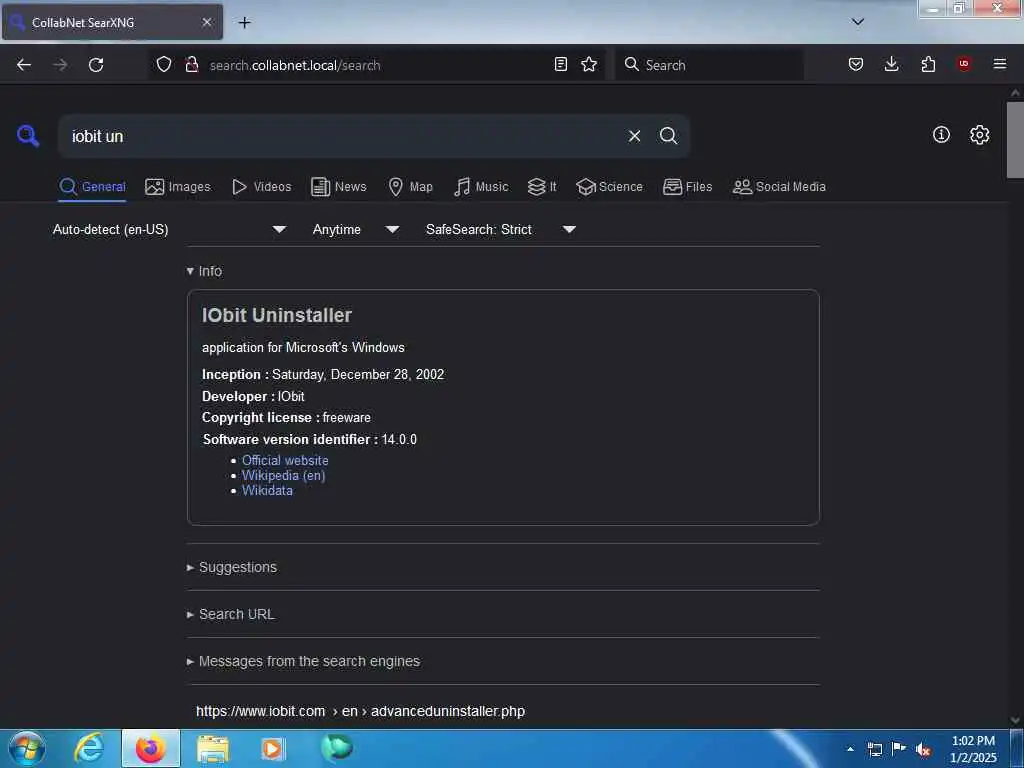
Task: Open the taskbar clock showing 1:02 PM
Action: coord(973,749)
